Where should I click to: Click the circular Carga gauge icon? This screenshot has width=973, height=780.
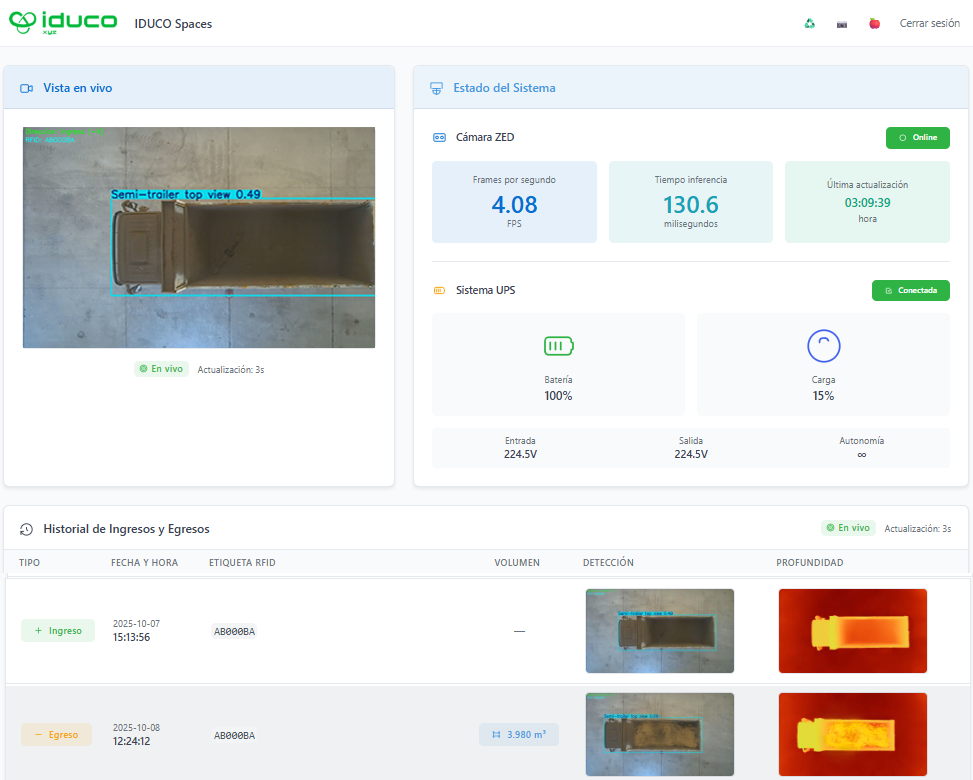pos(823,346)
